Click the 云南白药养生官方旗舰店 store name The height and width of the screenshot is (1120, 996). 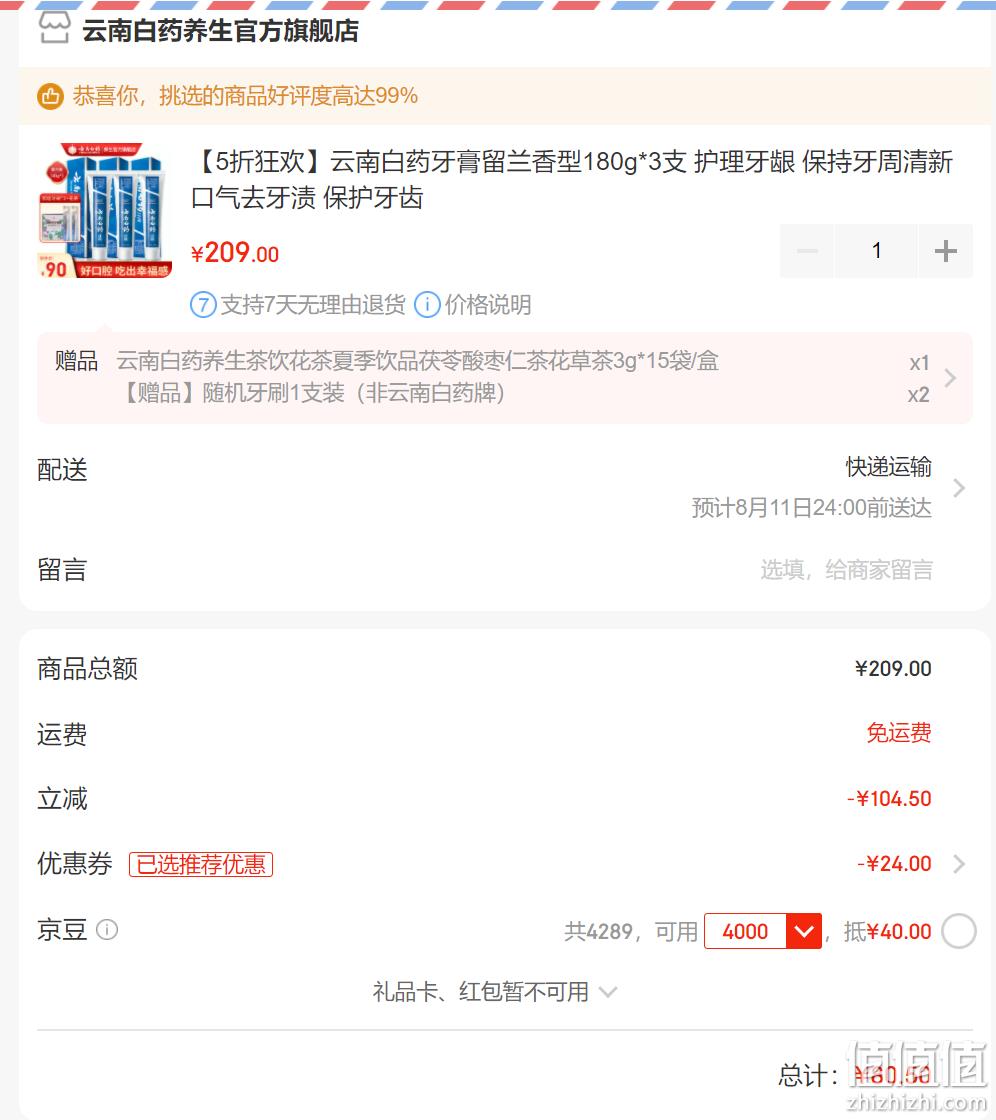(x=220, y=30)
